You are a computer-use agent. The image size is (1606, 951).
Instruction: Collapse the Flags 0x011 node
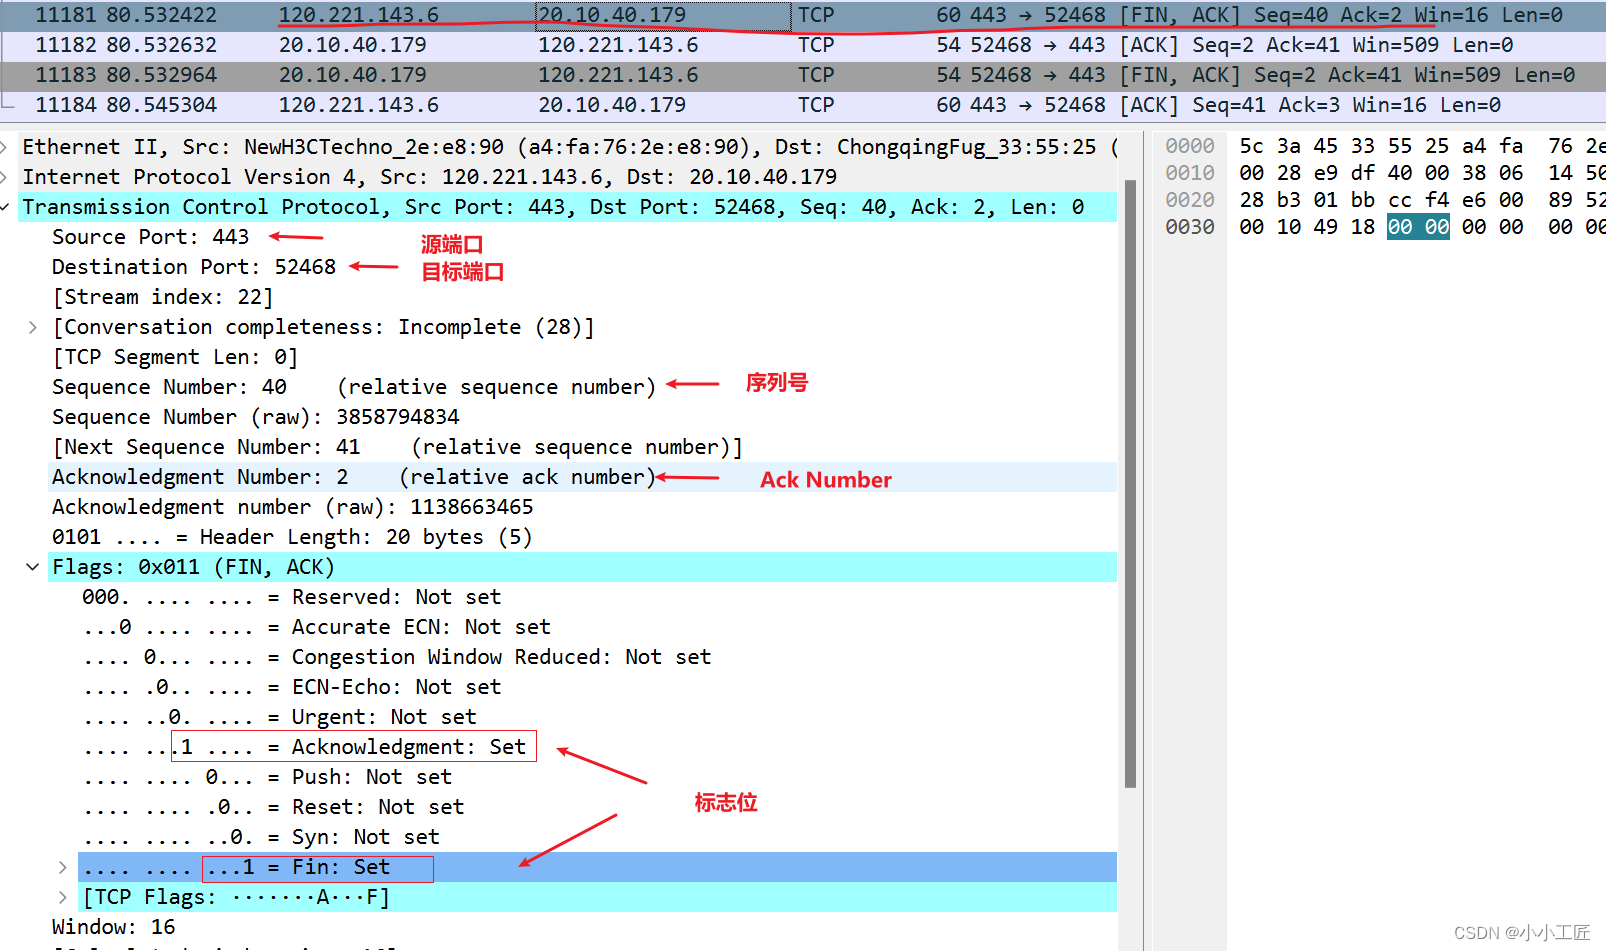point(33,567)
